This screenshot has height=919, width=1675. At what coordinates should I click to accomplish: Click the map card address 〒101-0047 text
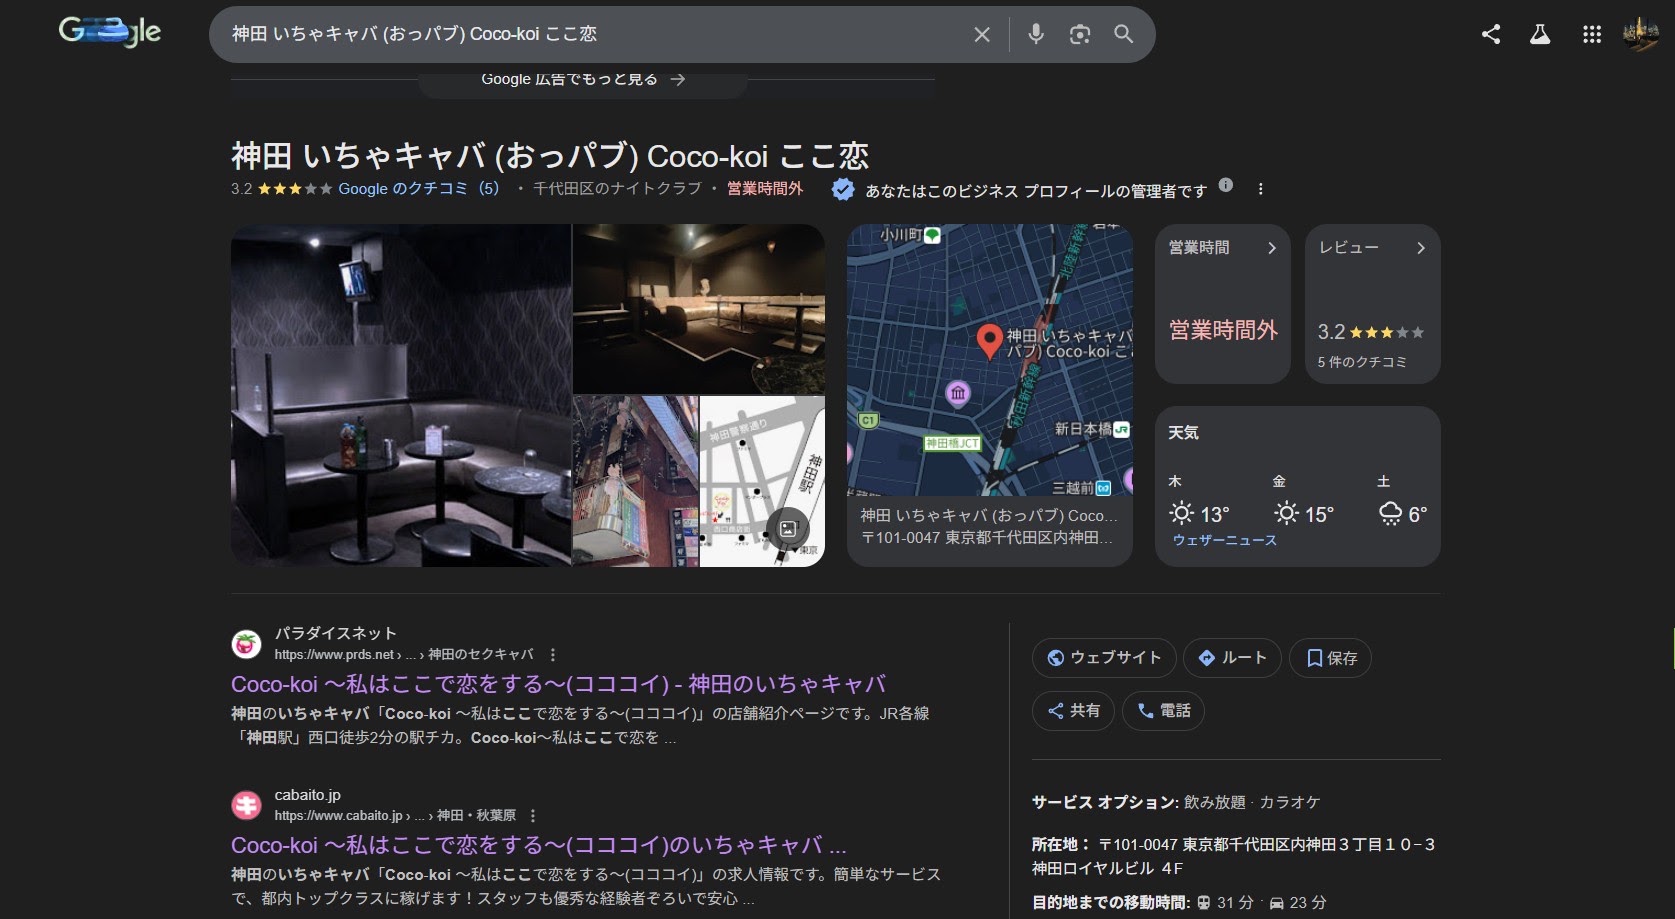[x=986, y=538]
